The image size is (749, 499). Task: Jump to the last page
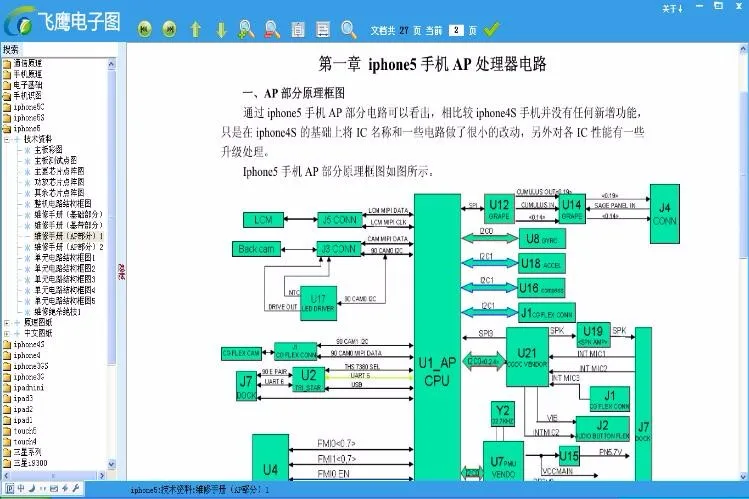pyautogui.click(x=169, y=29)
